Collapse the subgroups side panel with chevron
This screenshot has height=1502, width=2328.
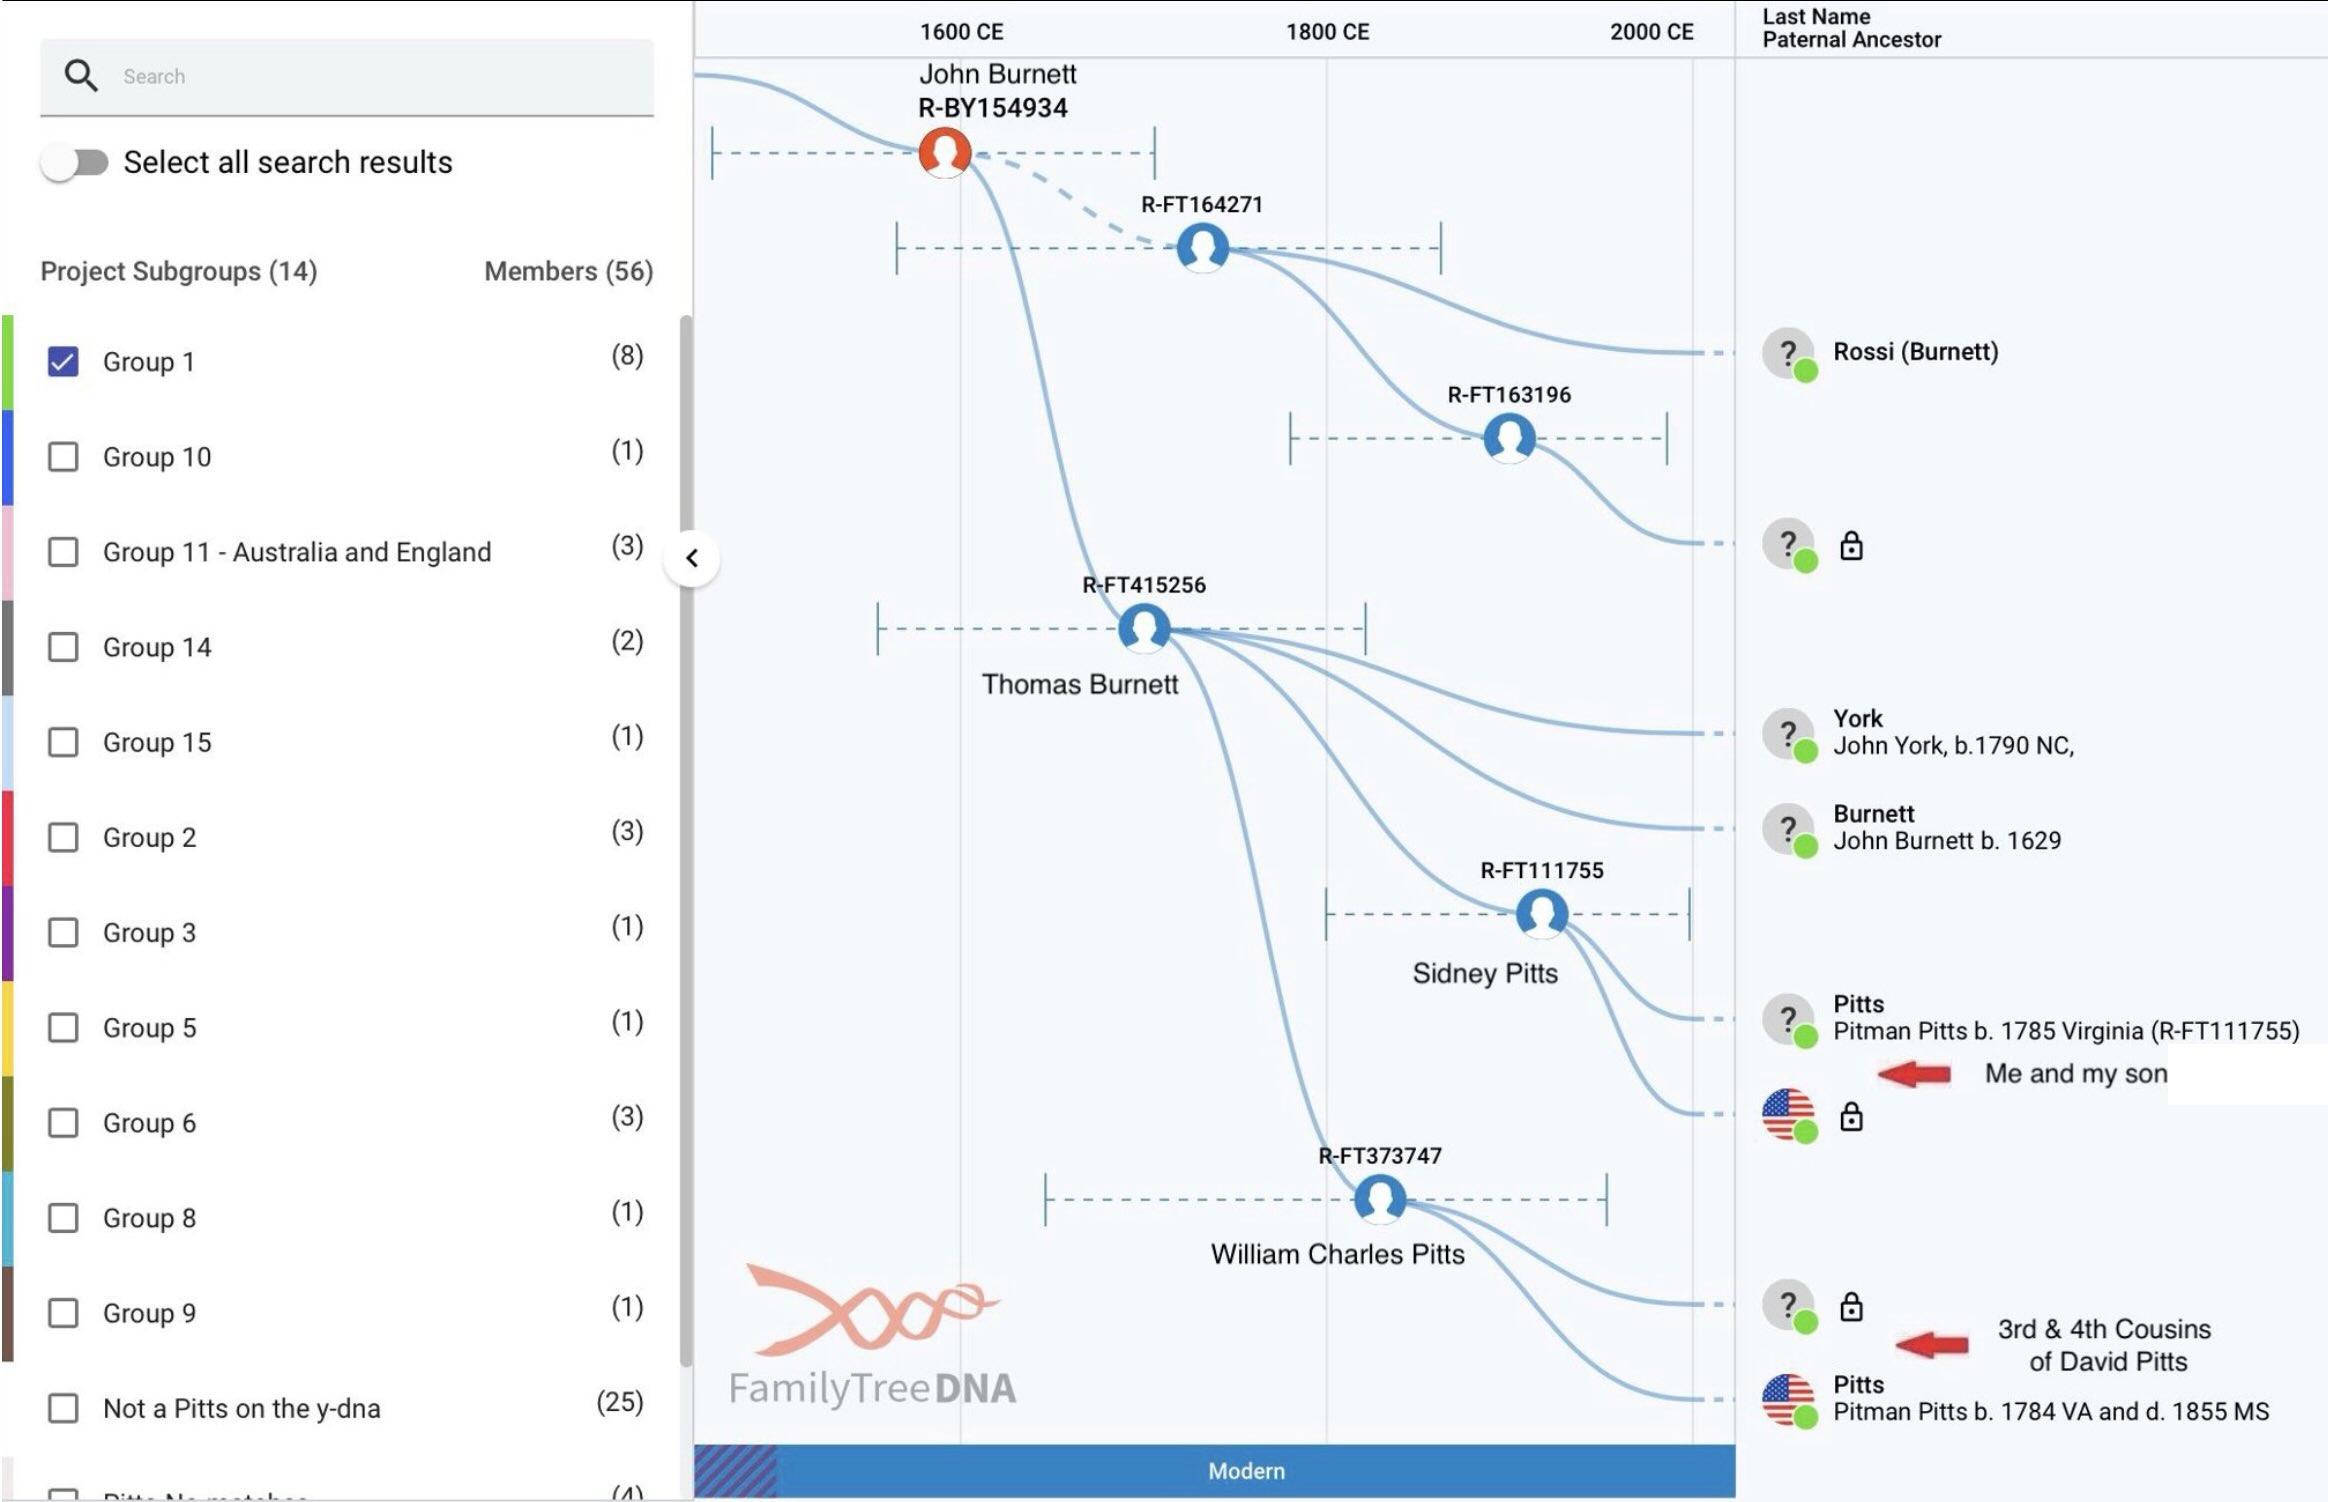692,558
